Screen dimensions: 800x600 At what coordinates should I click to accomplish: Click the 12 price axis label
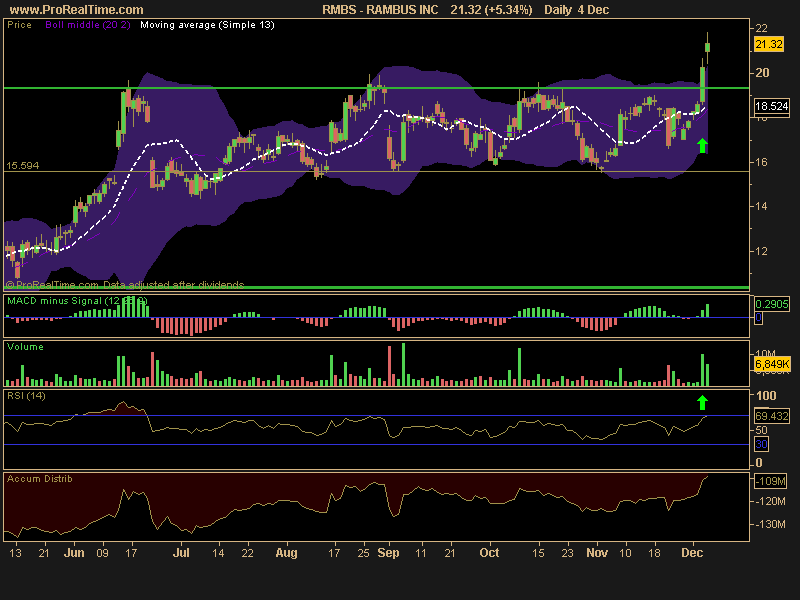coord(762,251)
